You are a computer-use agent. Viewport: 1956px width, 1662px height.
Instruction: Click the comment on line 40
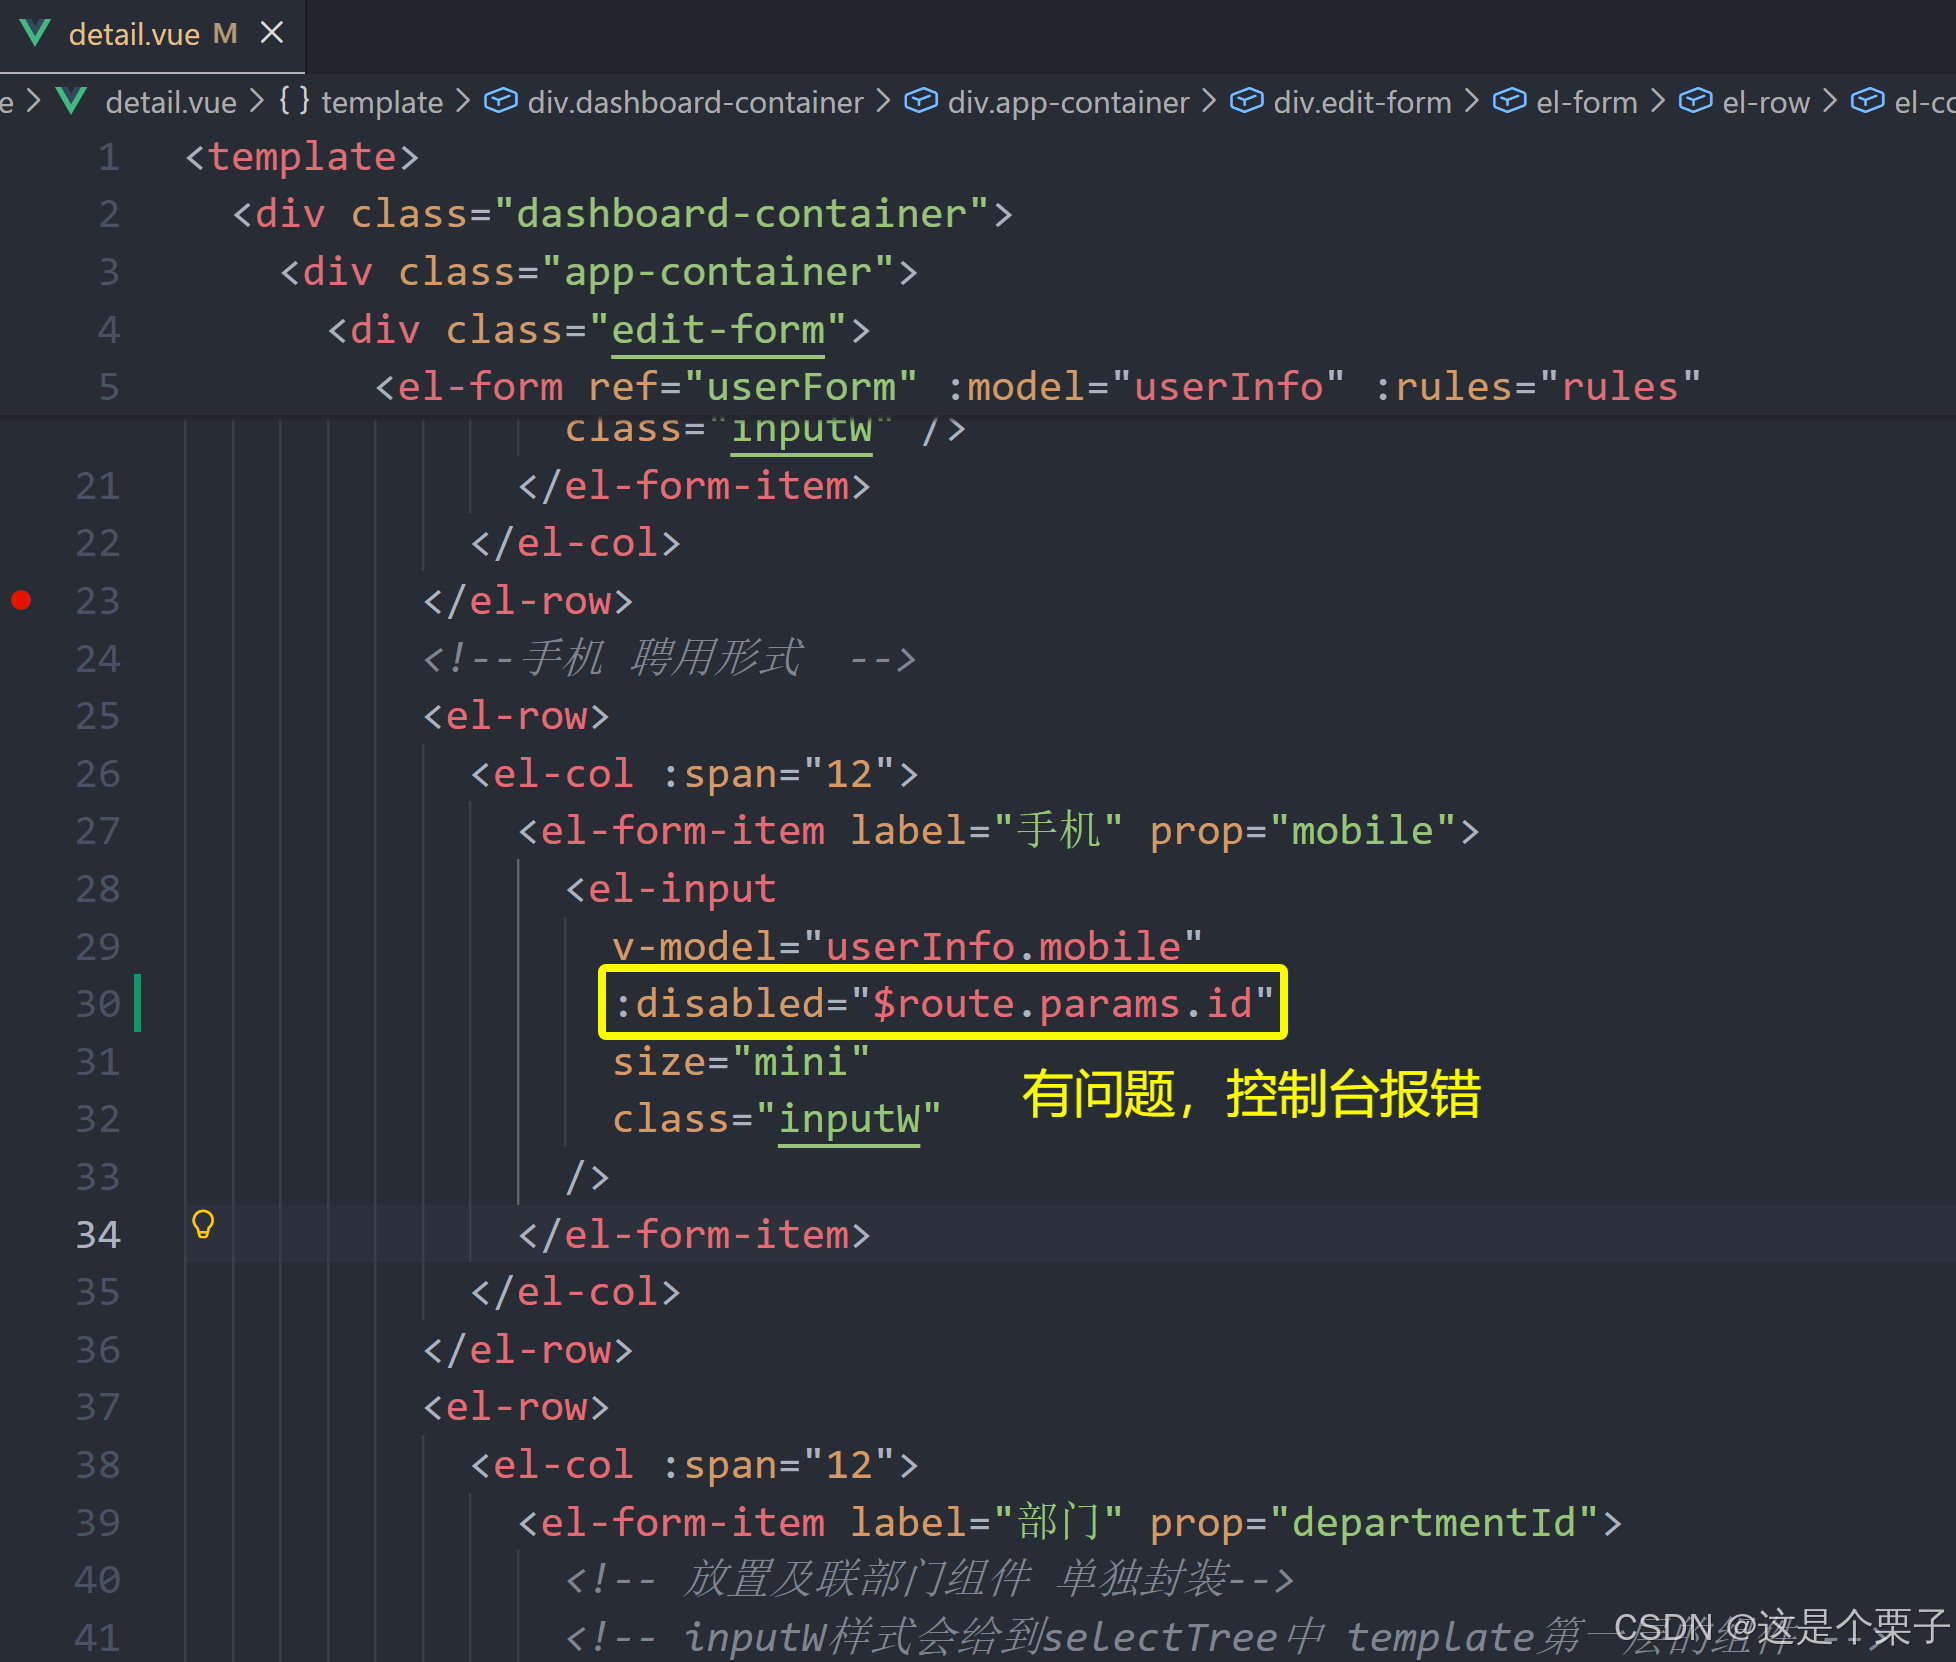point(930,1580)
